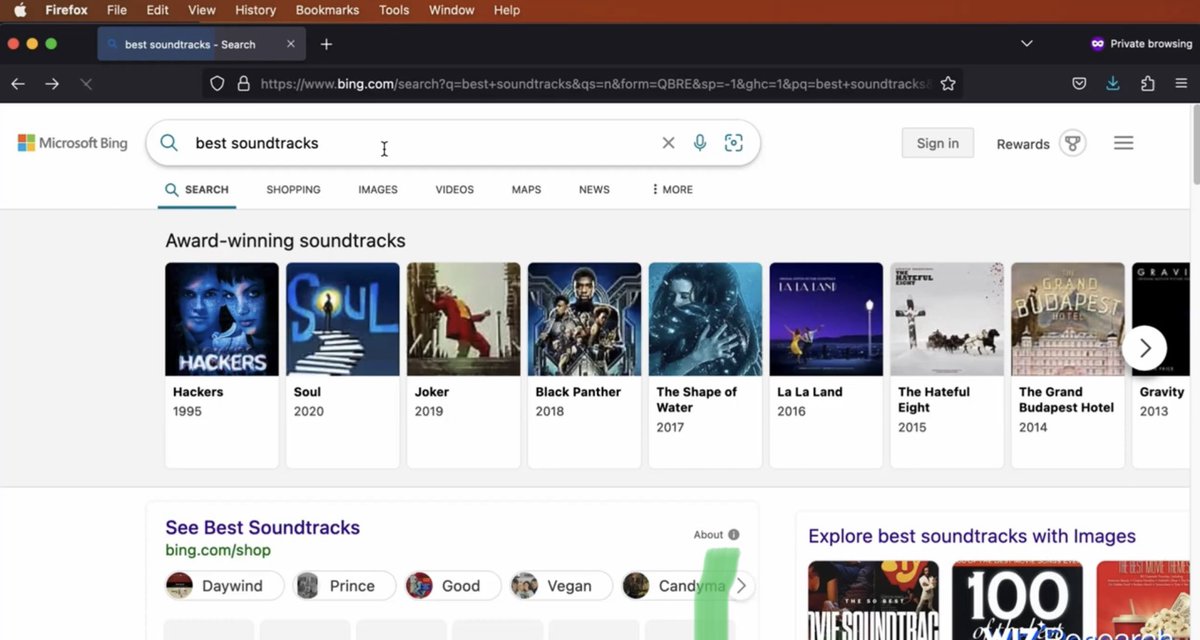Save page to Pocket
Screen dimensions: 1200x640
coord(1079,84)
